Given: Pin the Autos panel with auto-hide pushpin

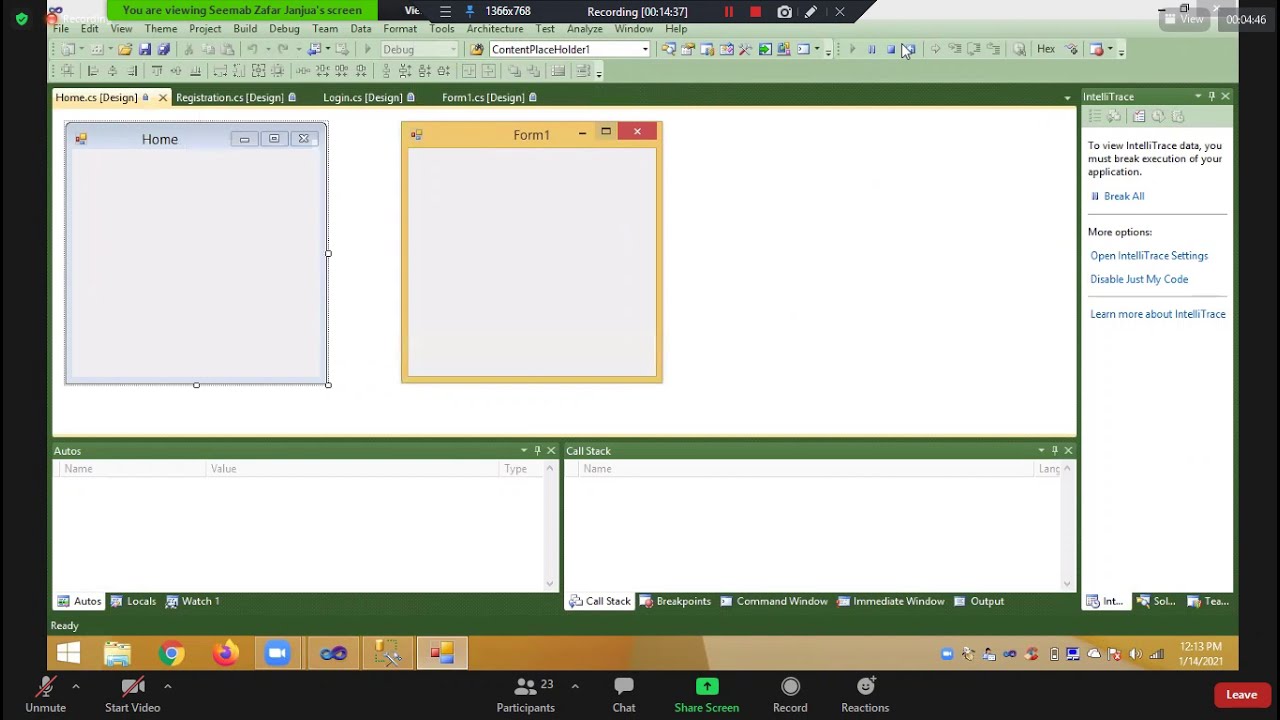Looking at the screenshot, I should (x=537, y=451).
